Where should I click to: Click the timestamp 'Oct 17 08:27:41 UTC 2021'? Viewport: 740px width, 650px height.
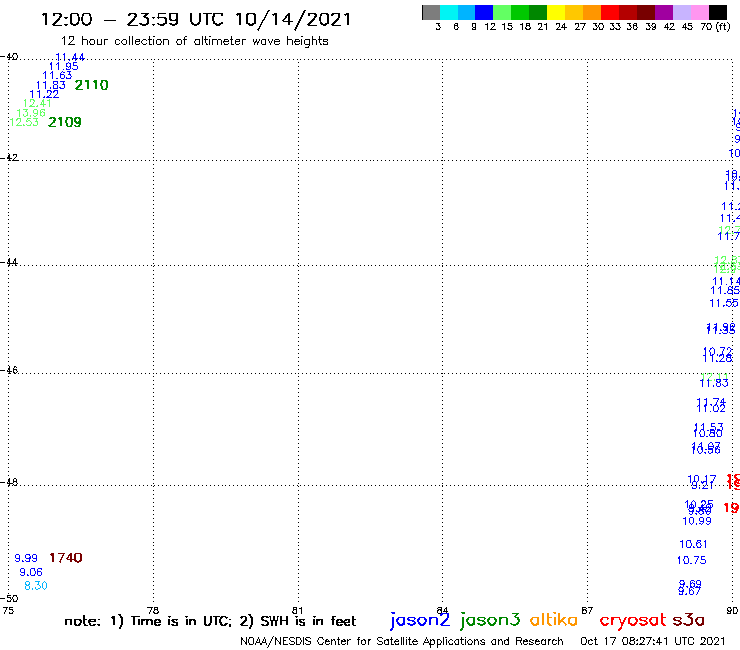(x=652, y=641)
